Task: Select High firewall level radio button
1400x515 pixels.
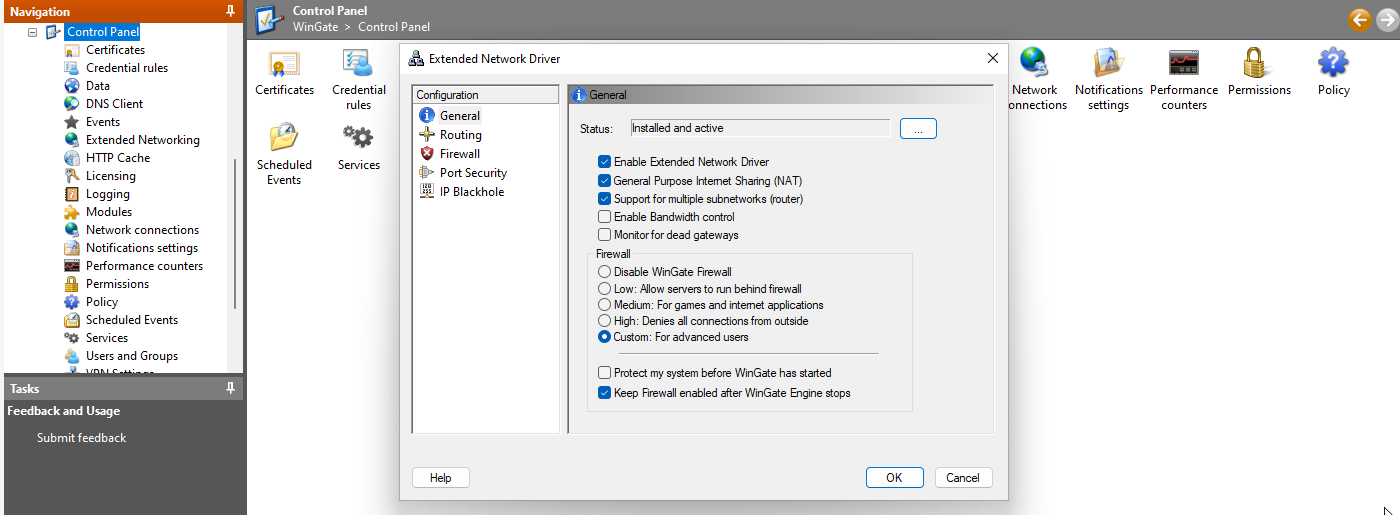Action: click(604, 321)
